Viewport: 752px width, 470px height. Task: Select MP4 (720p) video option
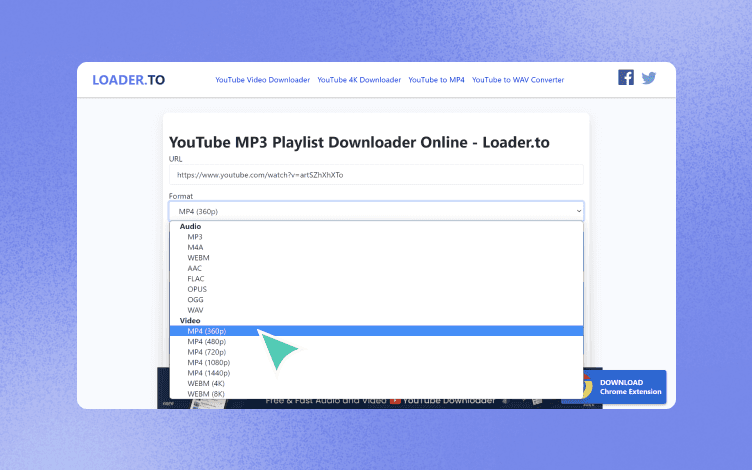pyautogui.click(x=376, y=352)
